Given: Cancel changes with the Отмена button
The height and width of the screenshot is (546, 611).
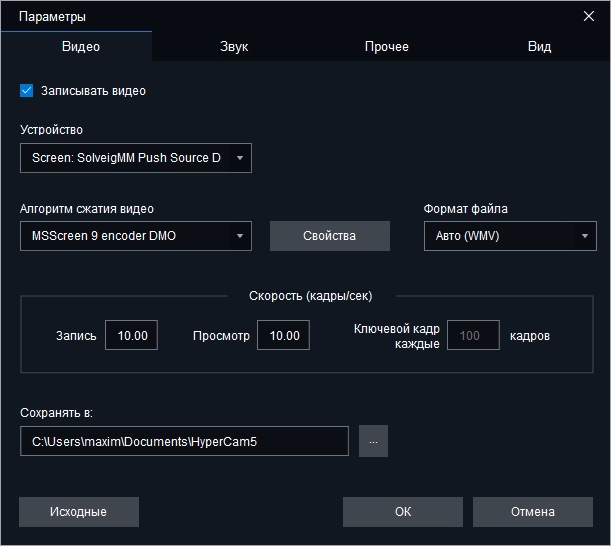Looking at the screenshot, I should tap(533, 512).
